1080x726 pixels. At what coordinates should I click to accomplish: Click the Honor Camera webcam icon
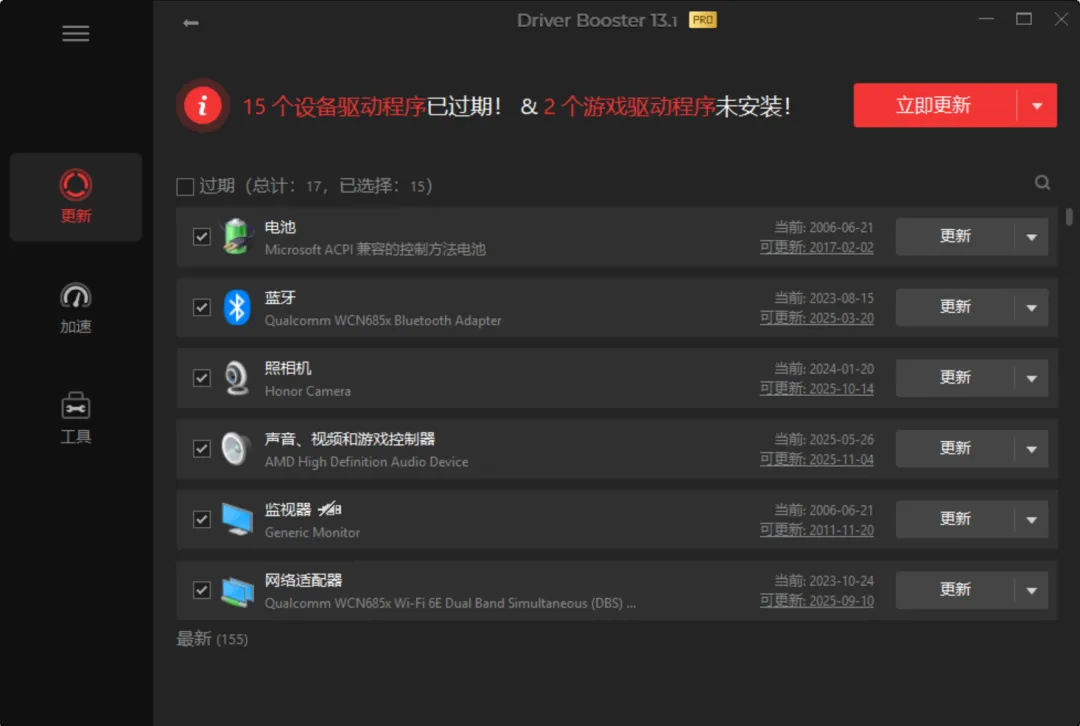point(236,378)
